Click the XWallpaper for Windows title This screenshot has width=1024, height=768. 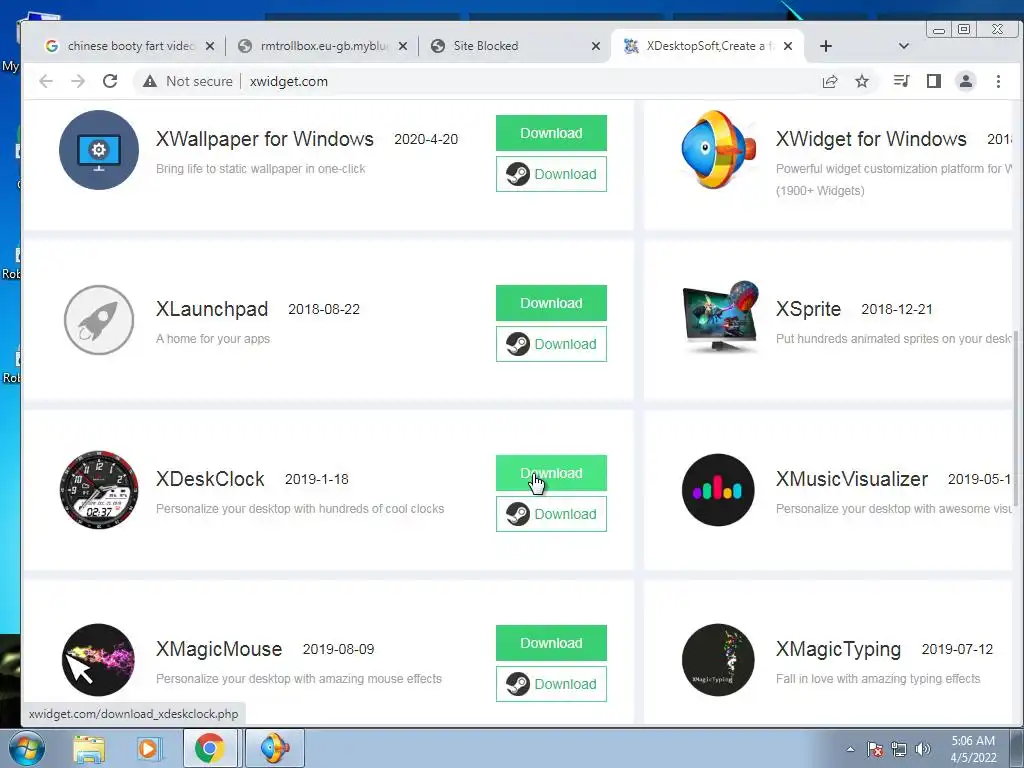[x=264, y=139]
